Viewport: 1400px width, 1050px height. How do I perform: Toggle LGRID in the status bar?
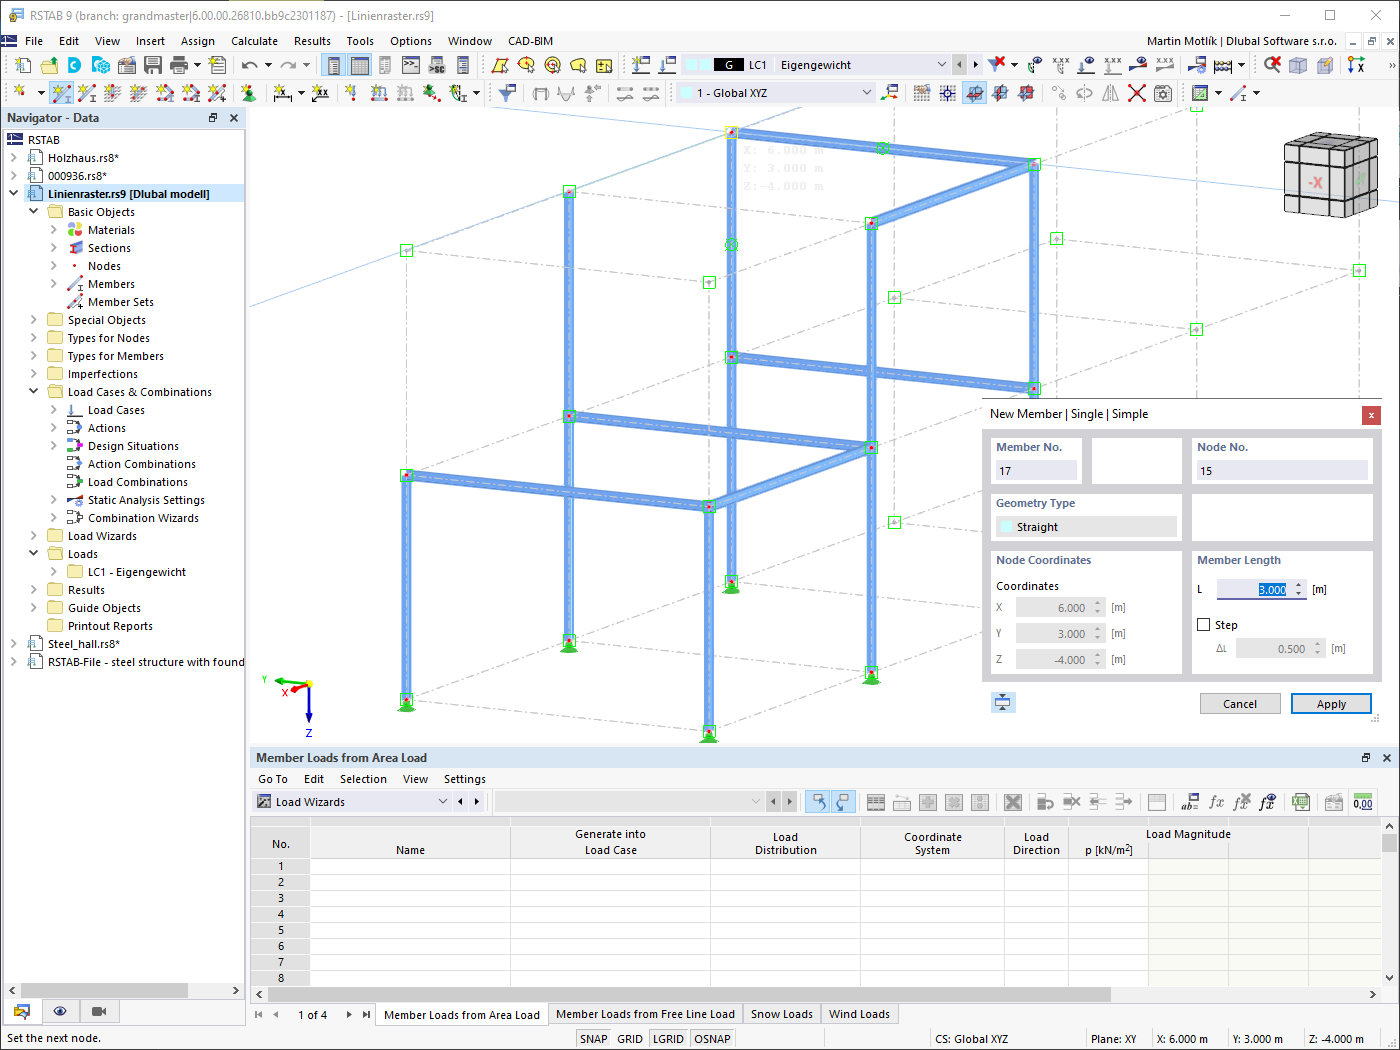668,1039
